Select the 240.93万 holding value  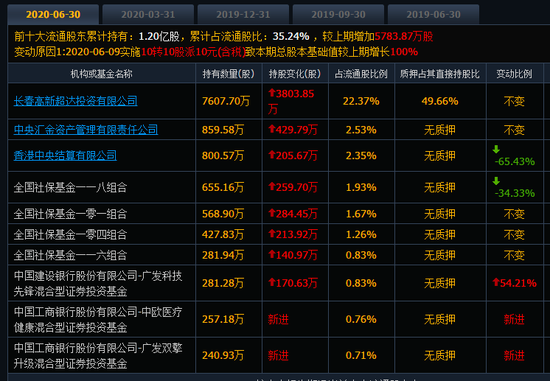[223, 355]
